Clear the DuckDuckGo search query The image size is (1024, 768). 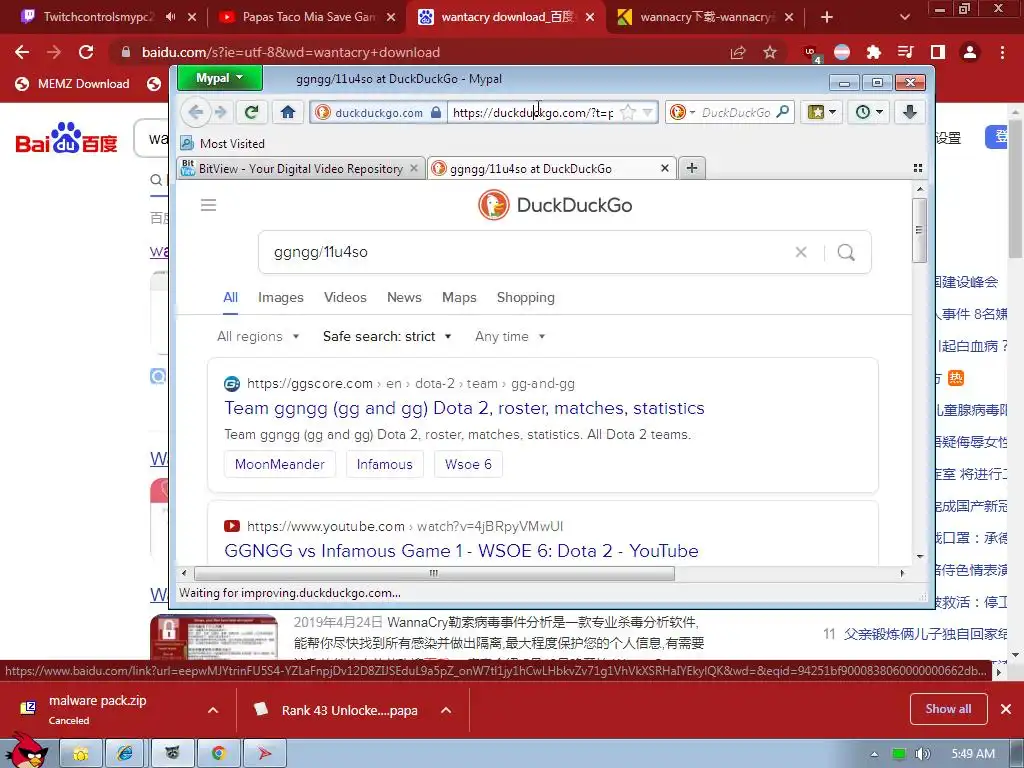tap(801, 252)
